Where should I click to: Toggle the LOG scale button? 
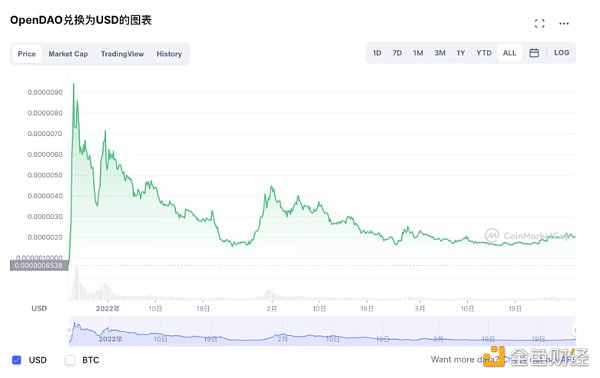tap(561, 53)
